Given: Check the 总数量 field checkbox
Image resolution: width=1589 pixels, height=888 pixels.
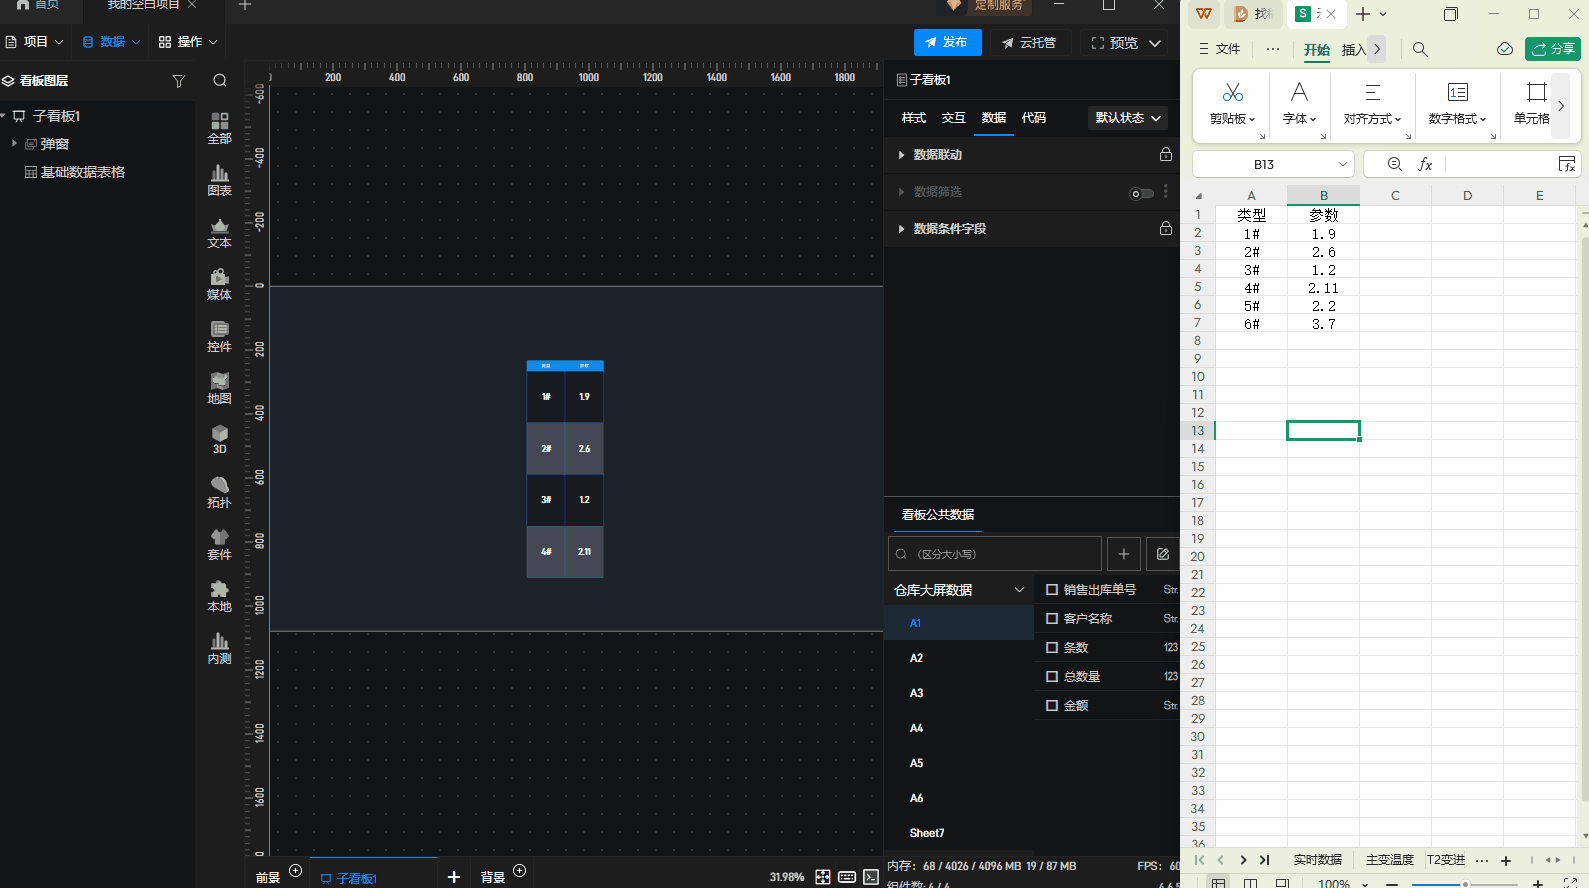Looking at the screenshot, I should point(1052,677).
